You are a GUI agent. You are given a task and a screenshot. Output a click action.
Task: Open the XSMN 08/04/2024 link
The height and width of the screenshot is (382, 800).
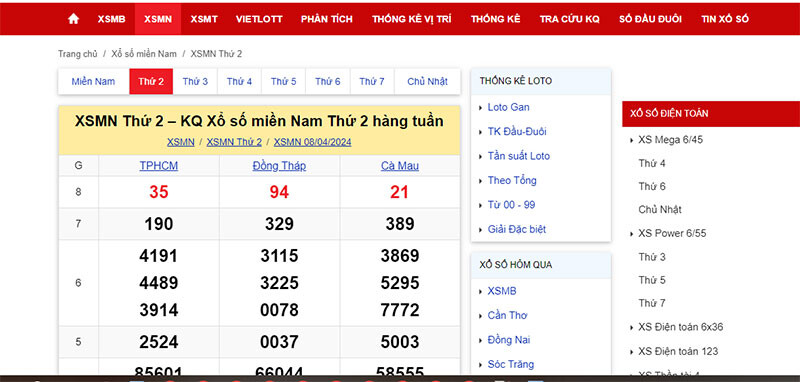tap(313, 142)
